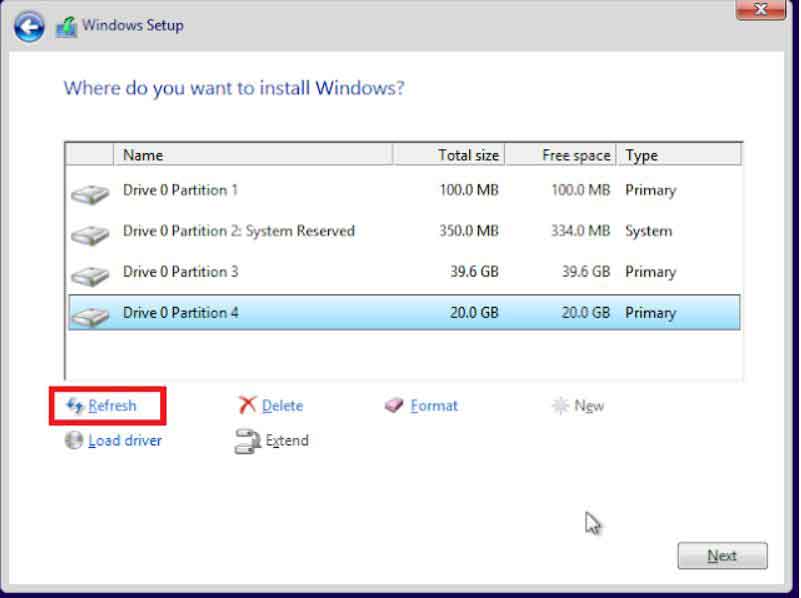
Task: Click the Format eraser icon
Action: 395,406
